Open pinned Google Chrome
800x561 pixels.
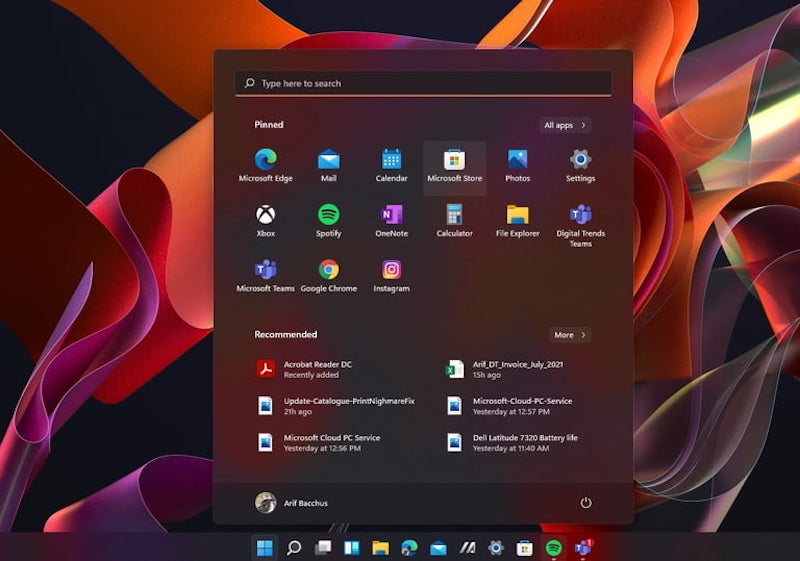(328, 275)
